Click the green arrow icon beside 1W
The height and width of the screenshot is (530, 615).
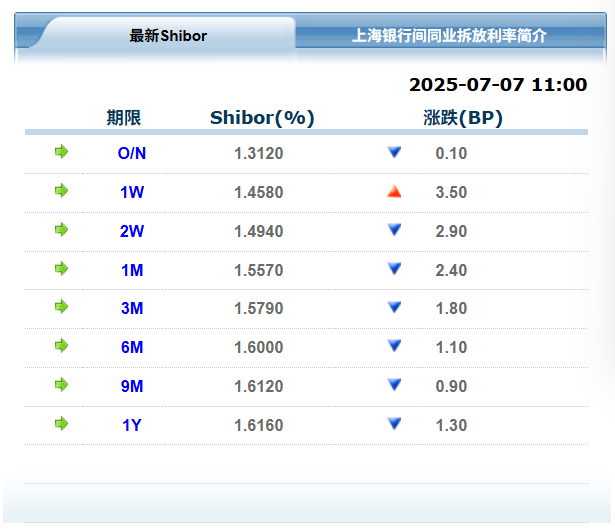62,191
